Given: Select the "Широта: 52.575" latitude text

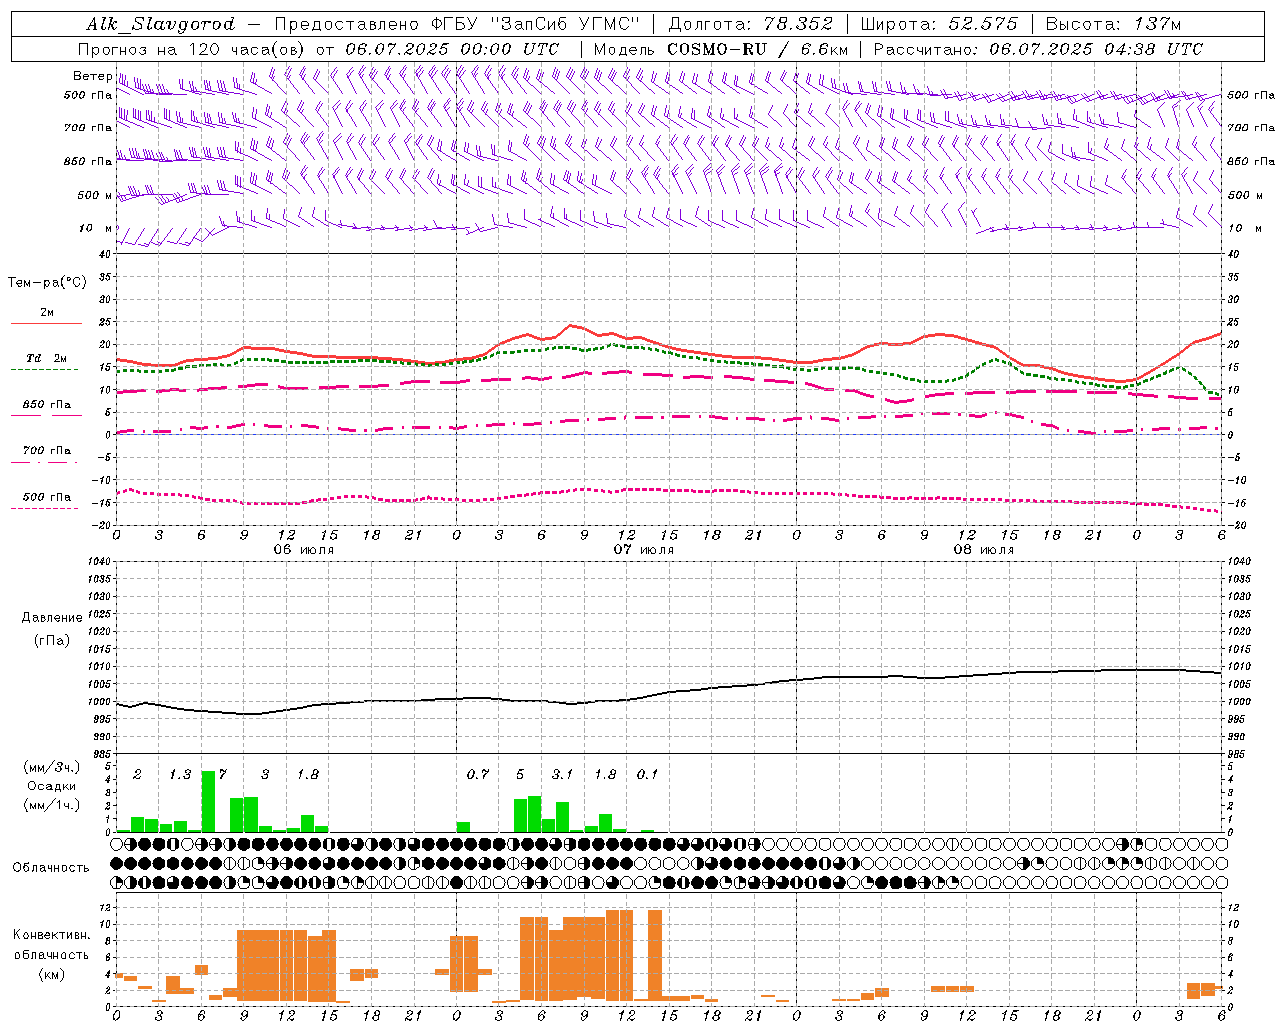Looking at the screenshot, I should tap(939, 24).
